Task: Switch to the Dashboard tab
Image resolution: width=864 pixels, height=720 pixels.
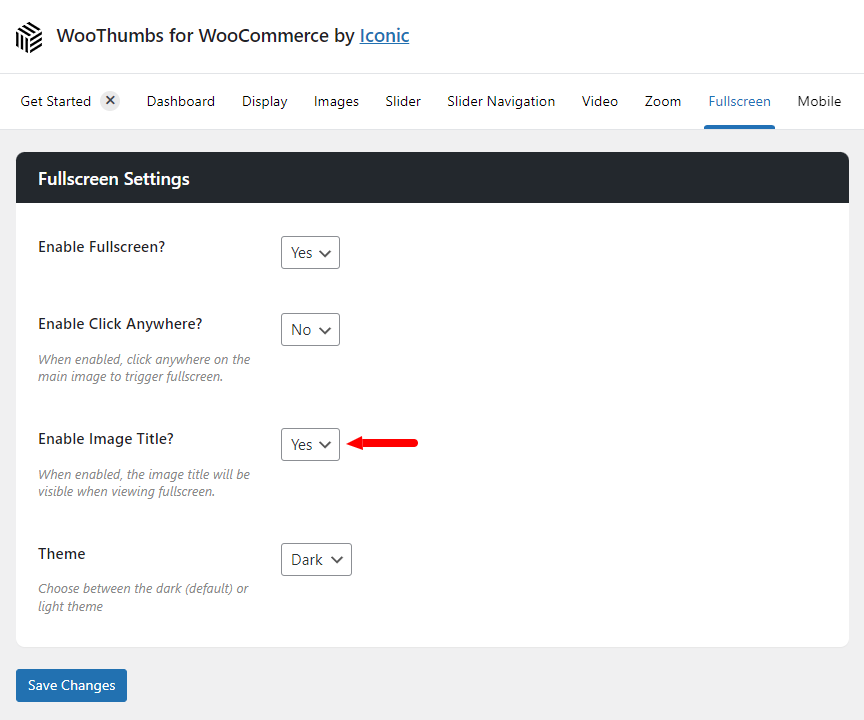Action: click(181, 101)
